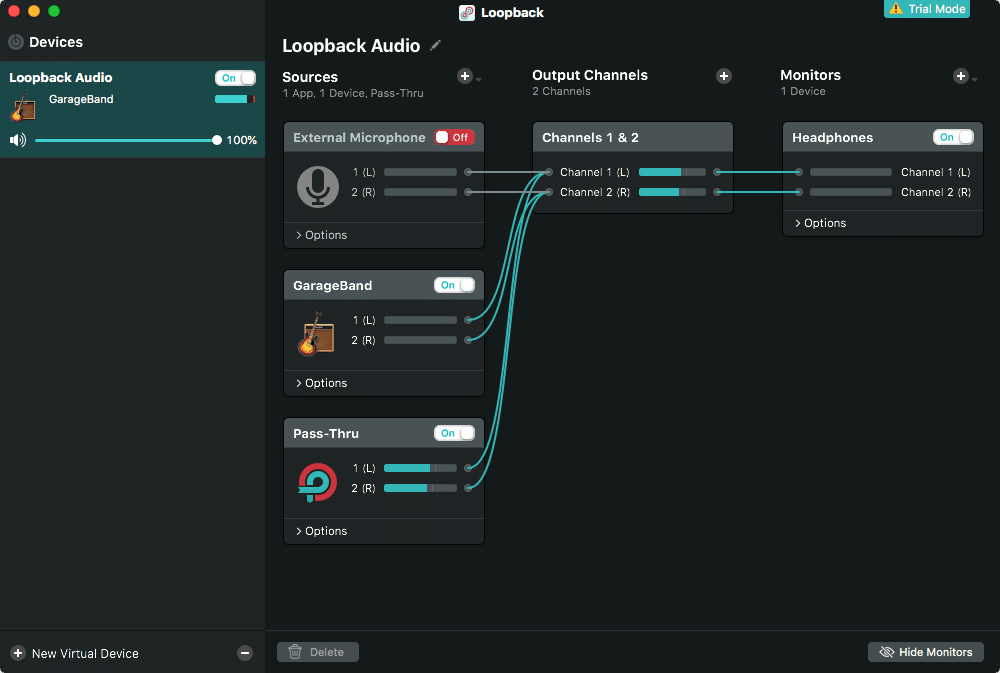Select GarageBand 2 (R) output connector
Image resolution: width=1000 pixels, height=673 pixels.
coord(468,340)
